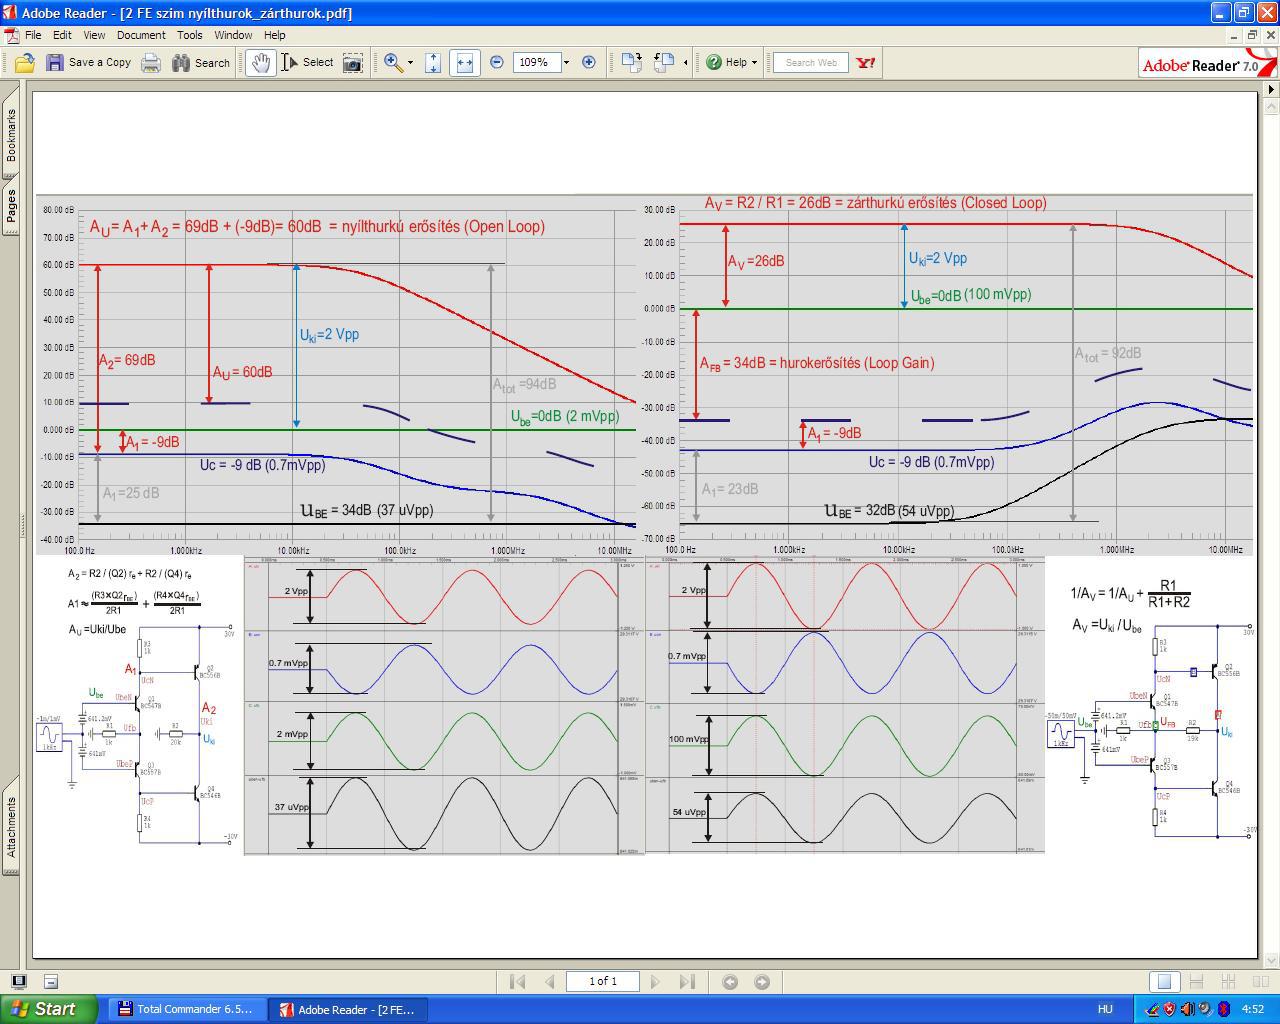Screen dimensions: 1280x1024
Task: Show the Bookmarks side panel
Action: (x=11, y=135)
